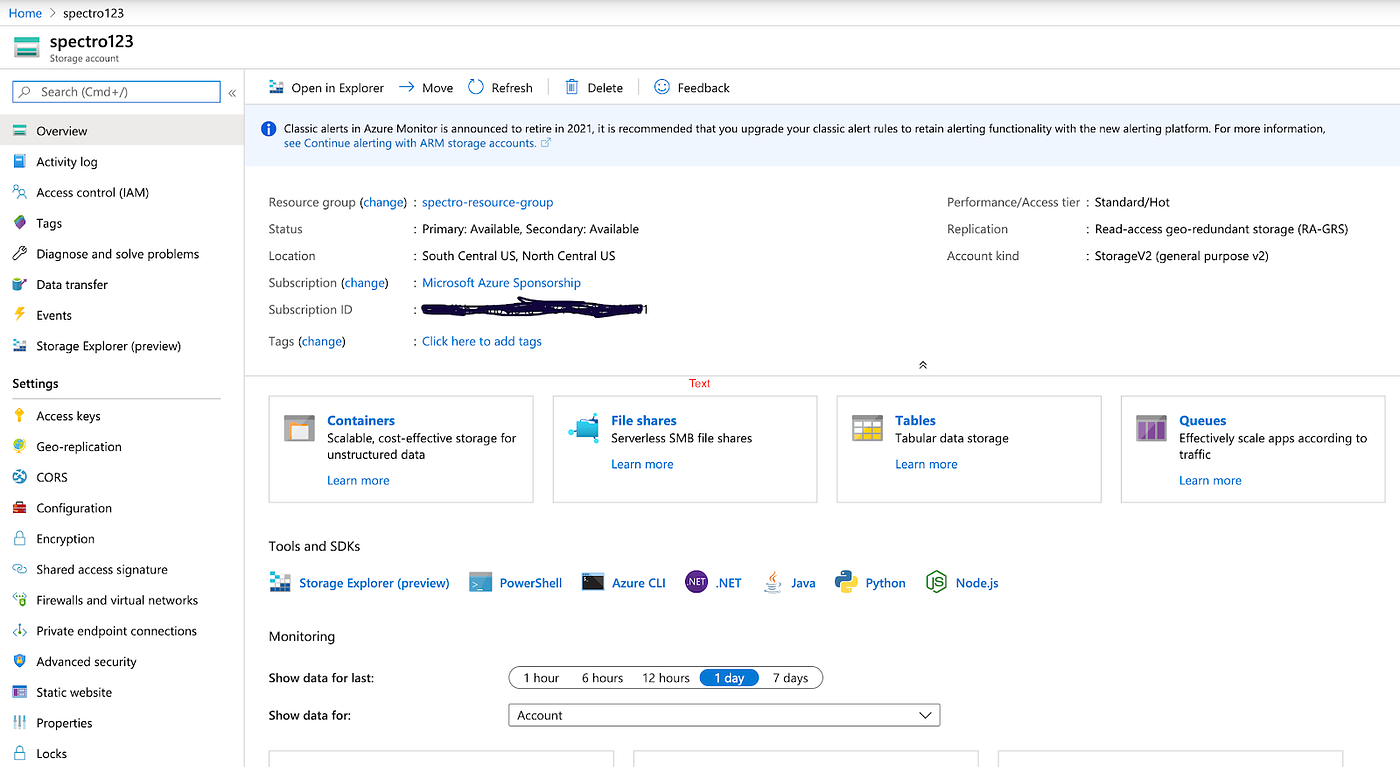Select the 6 hours time range

tap(602, 678)
